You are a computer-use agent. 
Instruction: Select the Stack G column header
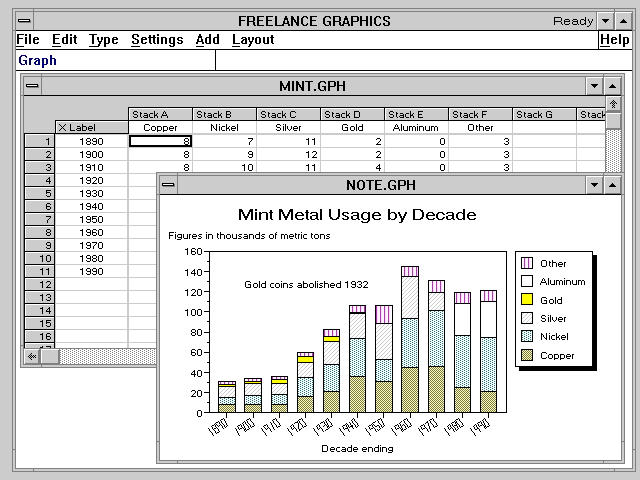click(x=544, y=114)
